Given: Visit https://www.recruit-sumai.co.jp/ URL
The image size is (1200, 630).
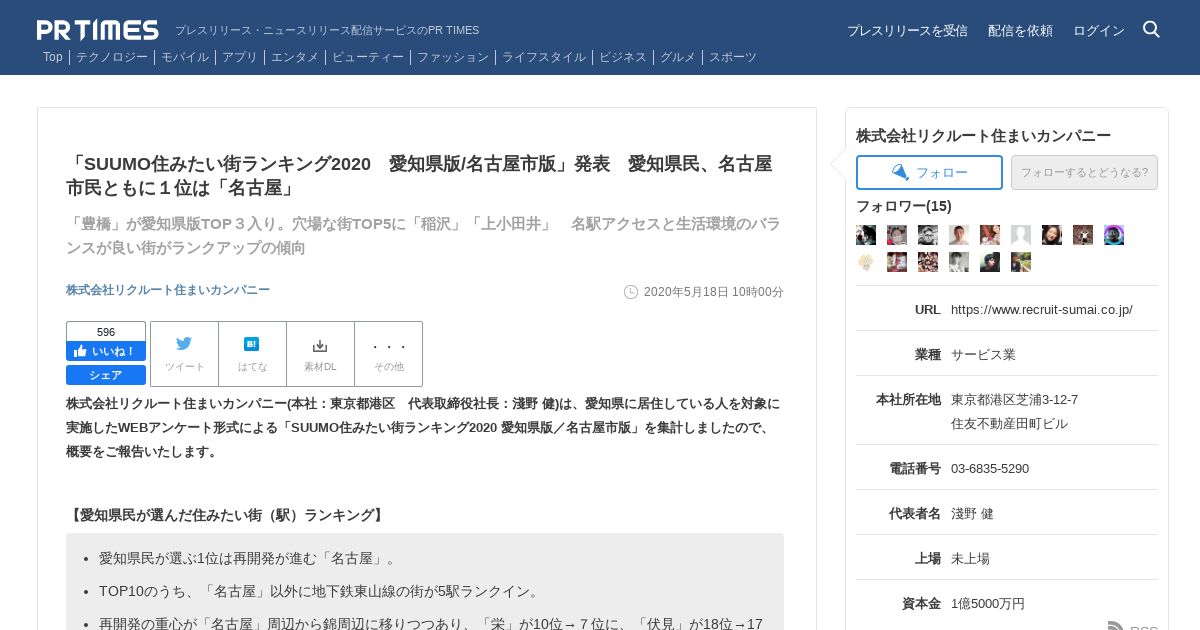Looking at the screenshot, I should click(1042, 309).
